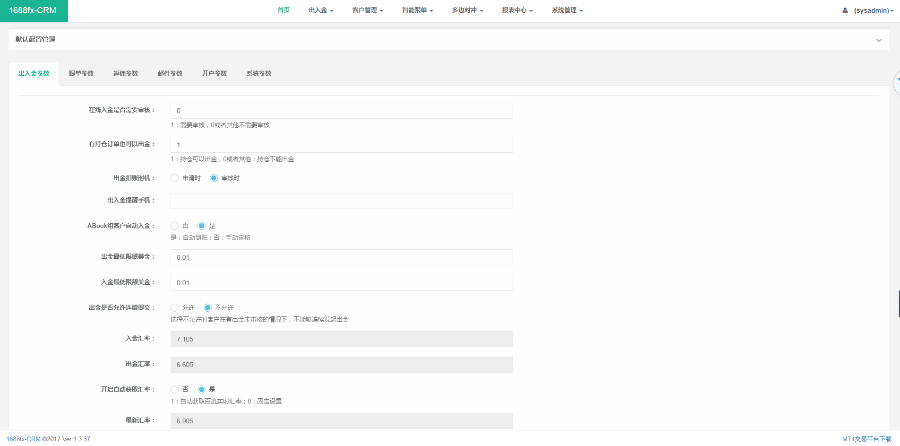900x446 pixels.
Task: Open the MT4交易平台下载 footer link
Action: (868, 439)
